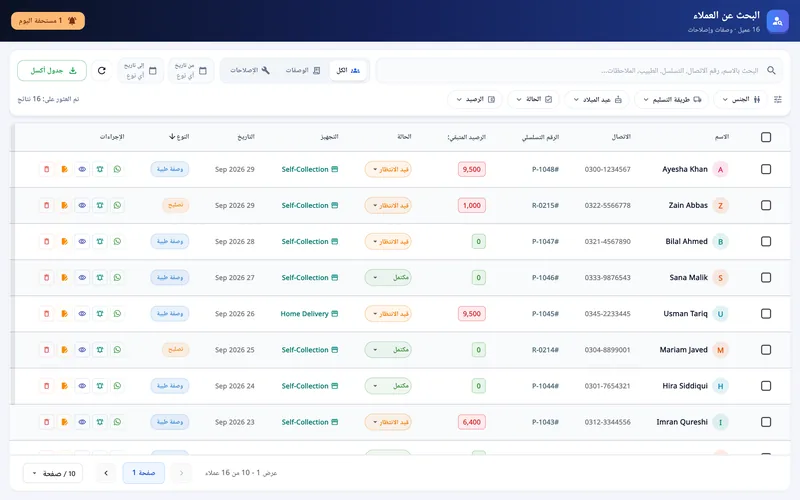Image resolution: width=800 pixels, height=500 pixels.
Task: Open the to-date (إلى تاريخ) picker
Action: [x=141, y=70]
